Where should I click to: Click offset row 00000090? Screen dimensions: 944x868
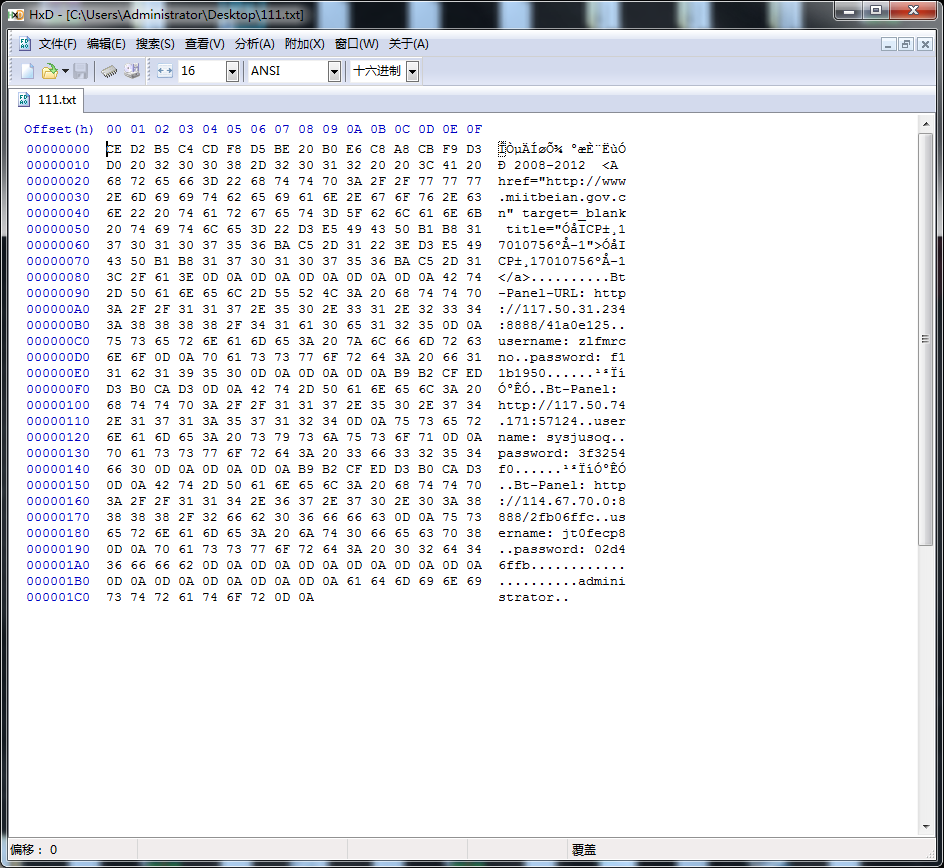click(x=58, y=293)
